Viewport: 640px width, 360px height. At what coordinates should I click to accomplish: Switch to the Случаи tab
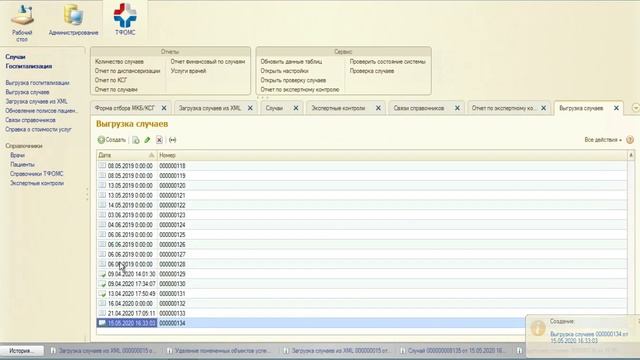click(x=274, y=108)
